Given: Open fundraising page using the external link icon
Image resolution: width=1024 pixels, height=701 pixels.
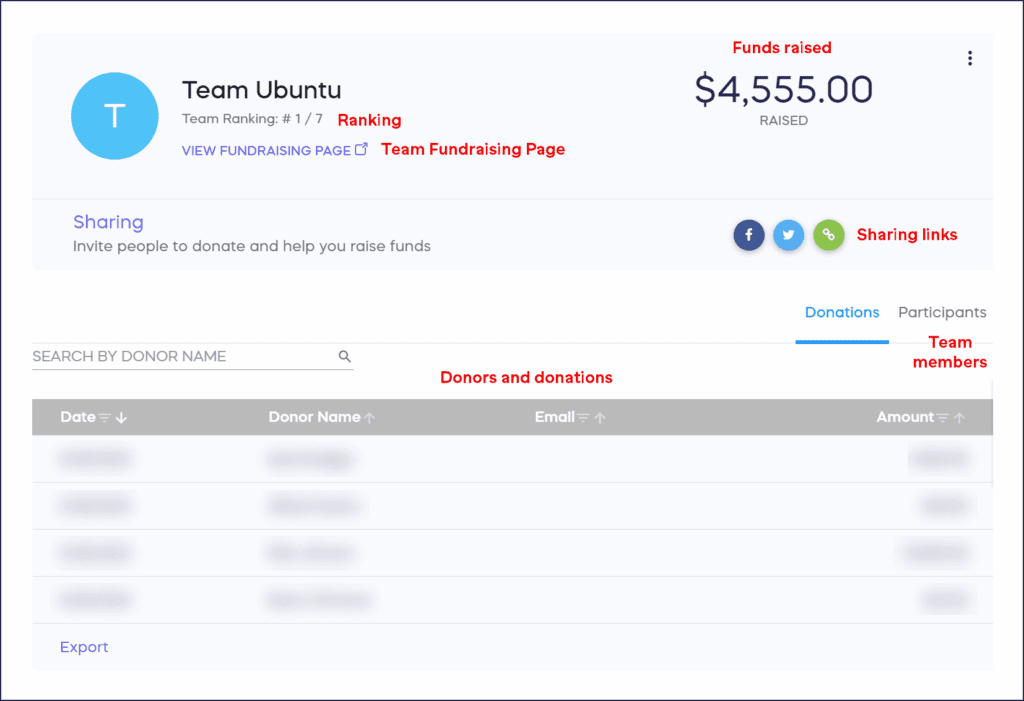Looking at the screenshot, I should click(x=361, y=146).
